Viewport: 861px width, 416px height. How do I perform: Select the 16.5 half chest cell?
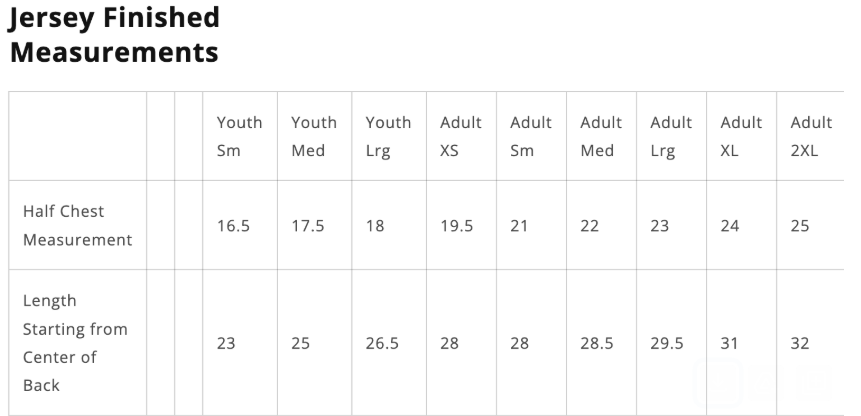233,226
